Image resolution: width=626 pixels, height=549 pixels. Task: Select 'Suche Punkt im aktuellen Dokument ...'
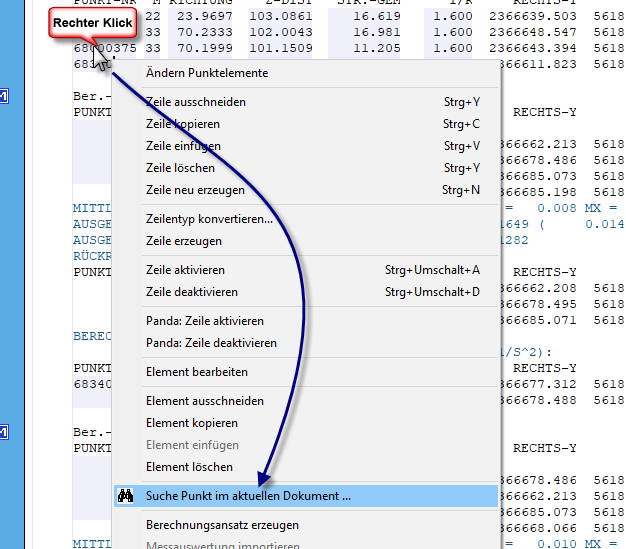[248, 495]
